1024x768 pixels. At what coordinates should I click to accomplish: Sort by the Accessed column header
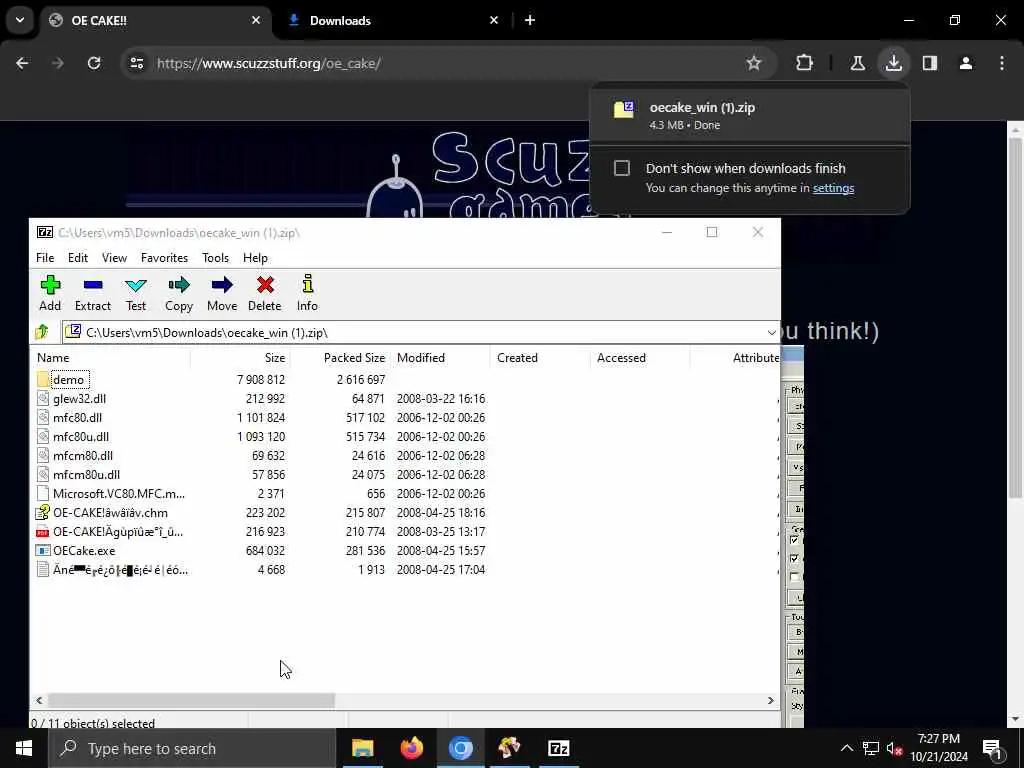pos(640,358)
